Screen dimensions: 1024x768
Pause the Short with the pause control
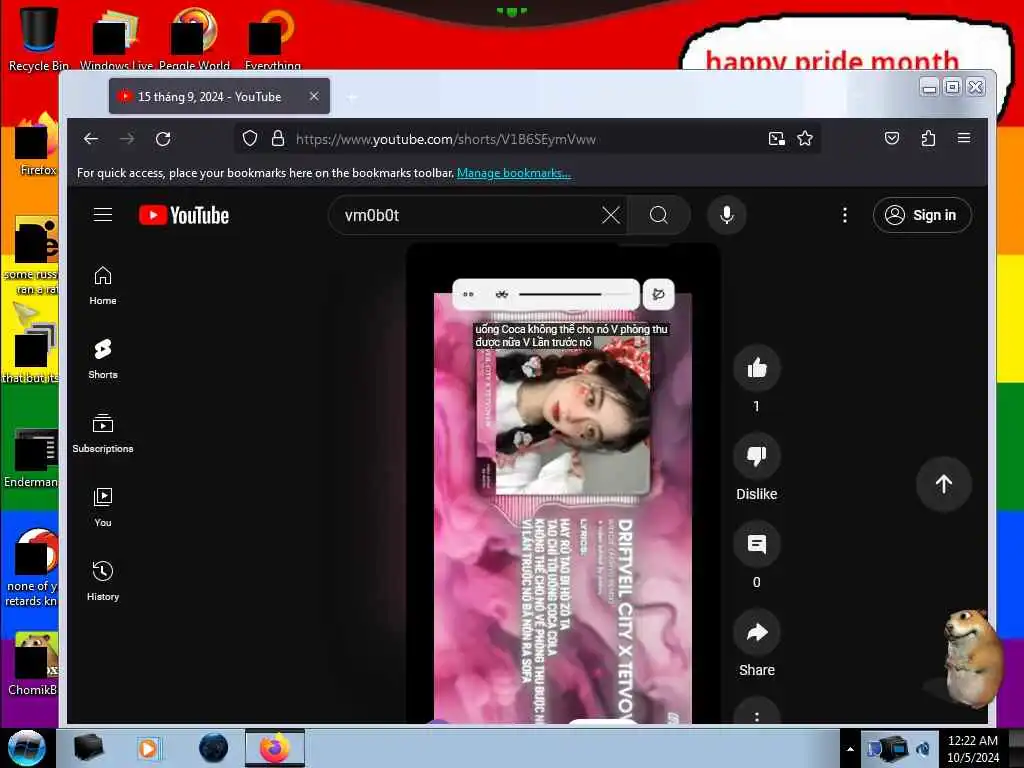point(468,295)
